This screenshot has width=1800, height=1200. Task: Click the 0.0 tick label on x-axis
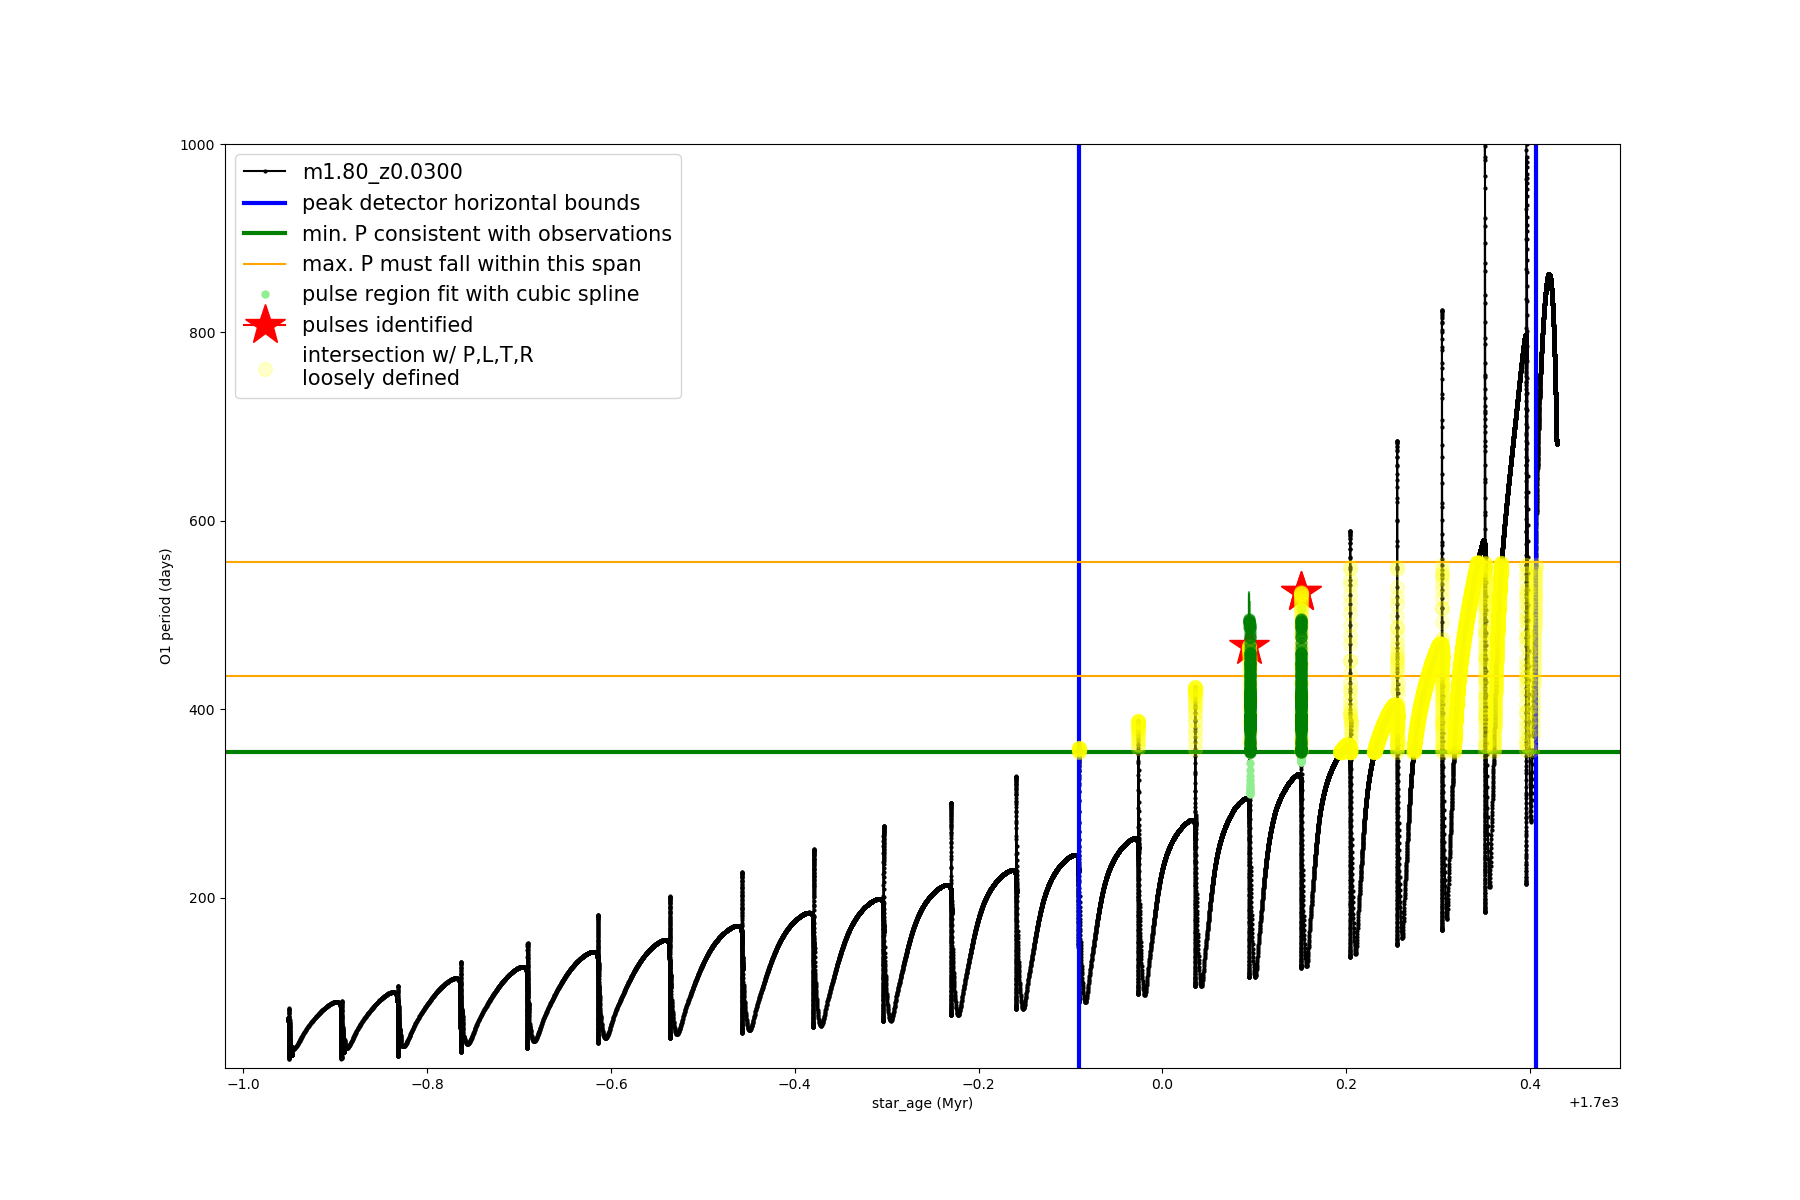(1162, 1084)
